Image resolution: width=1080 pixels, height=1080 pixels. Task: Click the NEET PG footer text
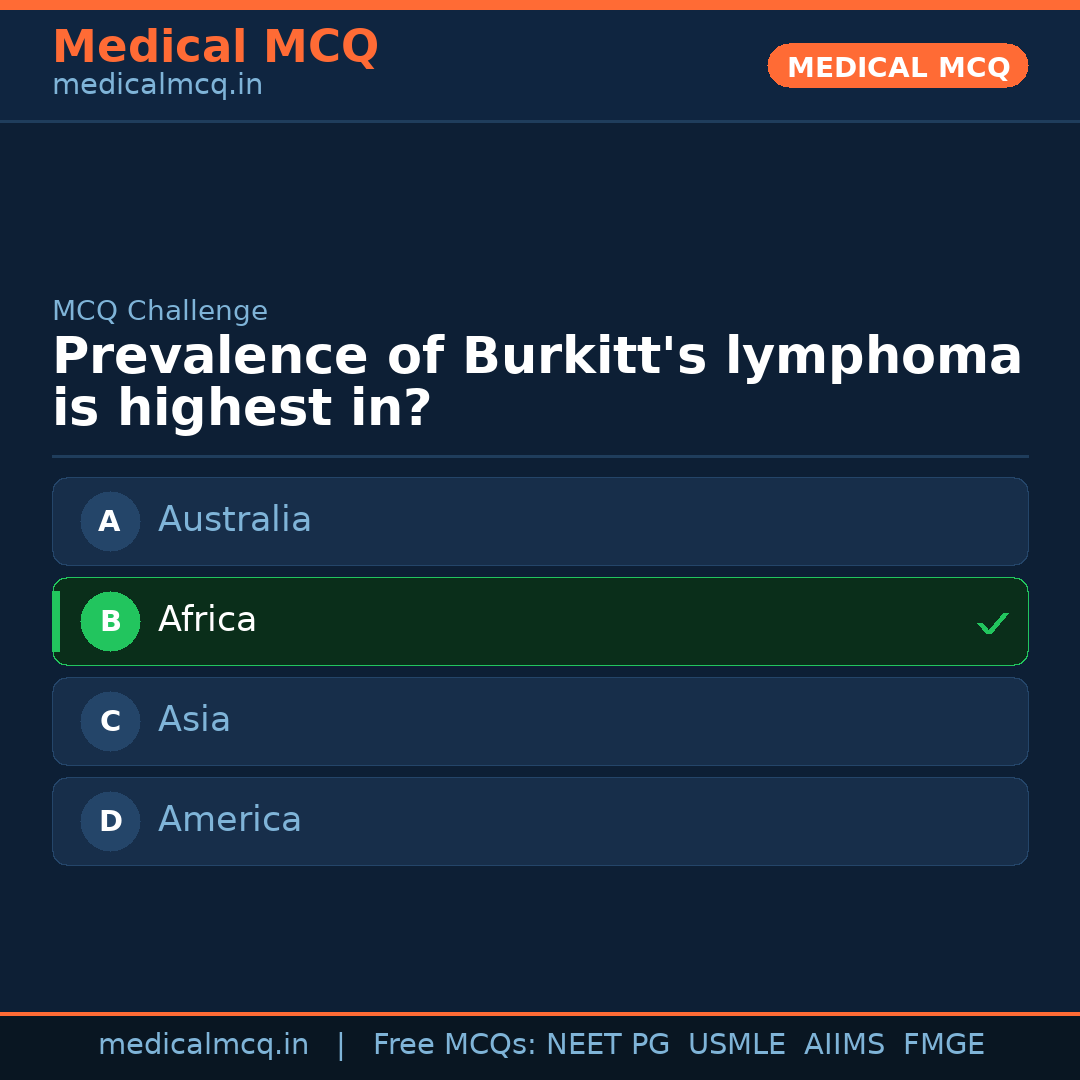pyautogui.click(x=608, y=1045)
